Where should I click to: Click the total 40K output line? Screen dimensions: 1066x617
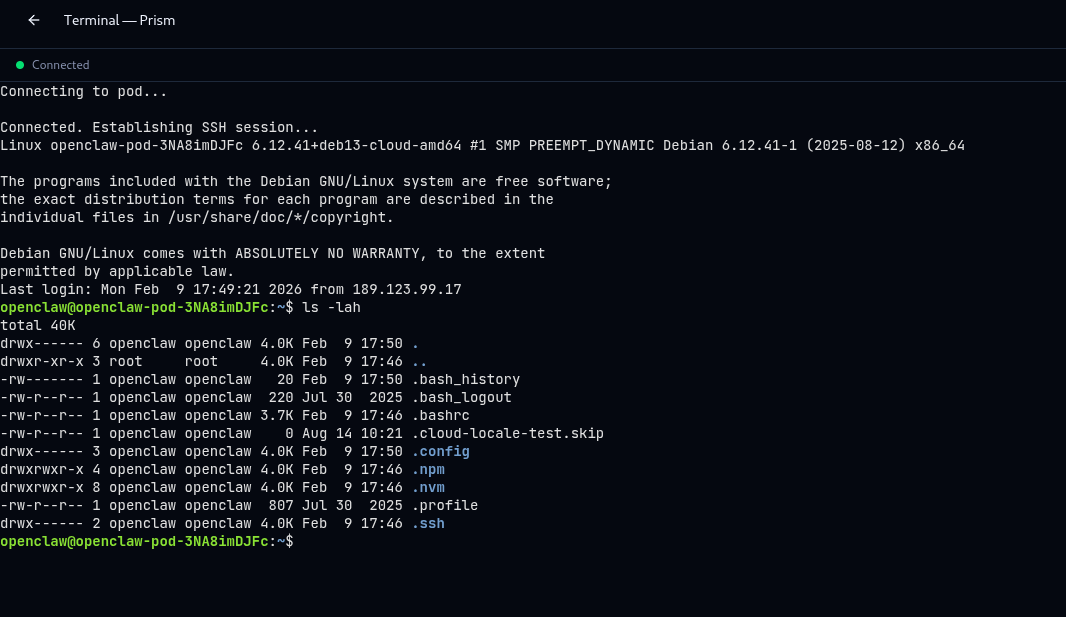(x=37, y=325)
